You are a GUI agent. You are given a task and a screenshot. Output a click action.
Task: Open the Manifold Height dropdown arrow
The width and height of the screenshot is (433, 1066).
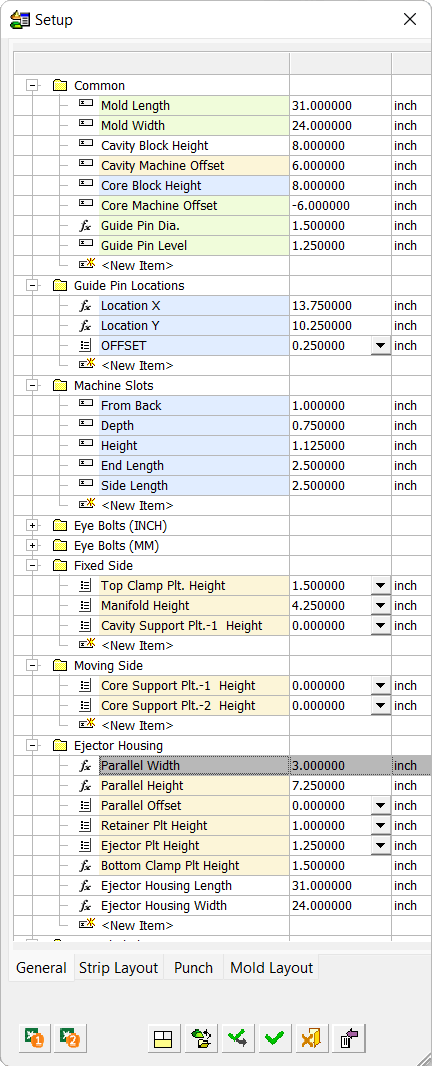381,606
